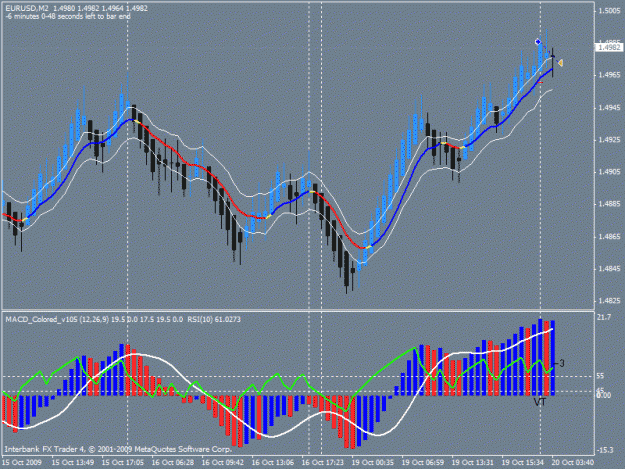Image resolution: width=625 pixels, height=469 pixels.
Task: Click price scale value 1.4865
Action: (x=609, y=237)
